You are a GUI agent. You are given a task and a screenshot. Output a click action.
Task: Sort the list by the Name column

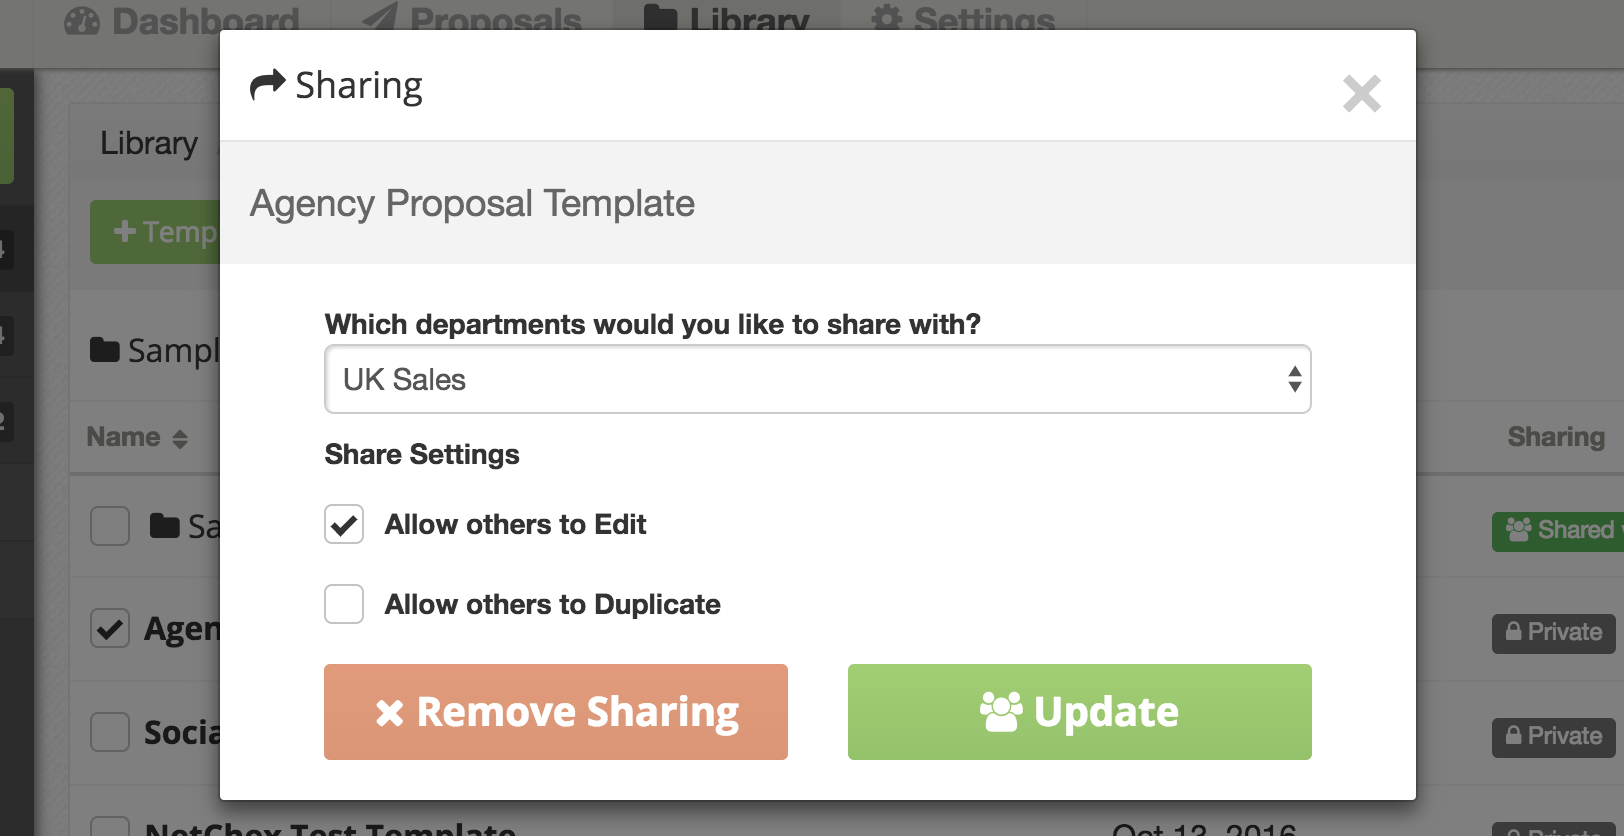point(137,437)
